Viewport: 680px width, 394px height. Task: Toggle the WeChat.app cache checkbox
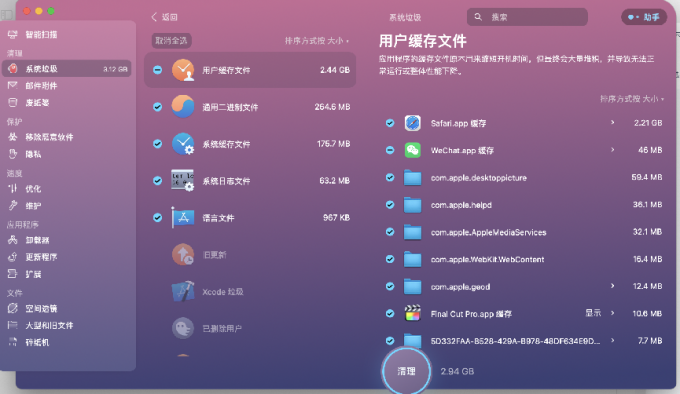(x=390, y=150)
